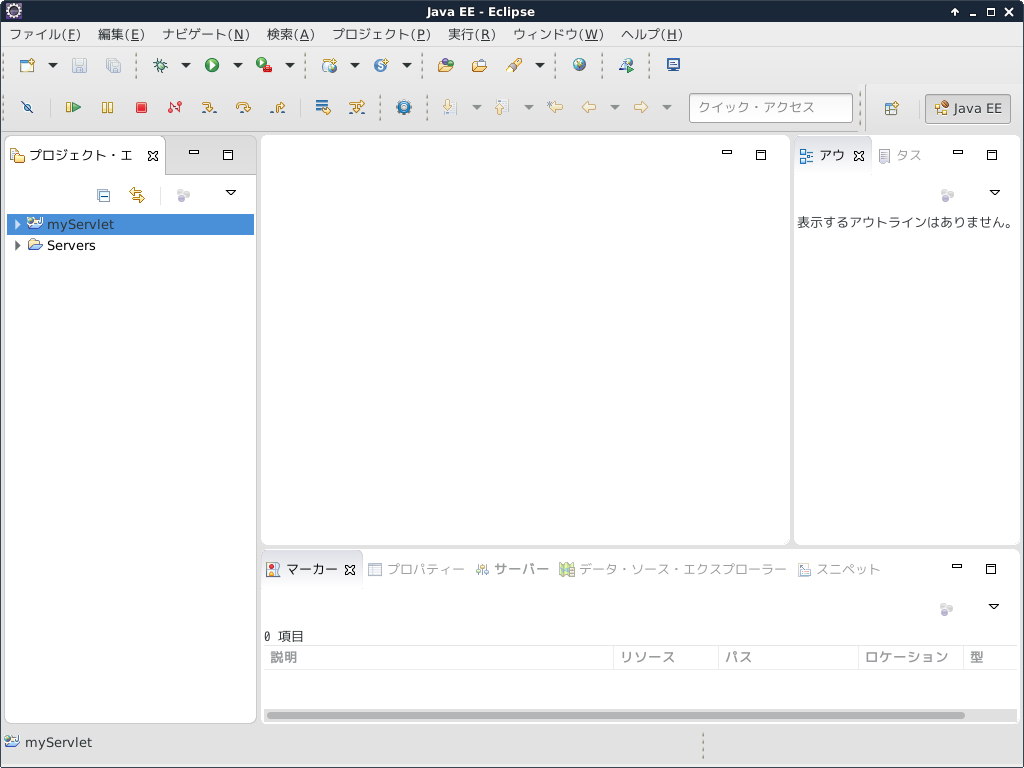Open the Run dropdown arrow
The image size is (1024, 768).
[238, 65]
